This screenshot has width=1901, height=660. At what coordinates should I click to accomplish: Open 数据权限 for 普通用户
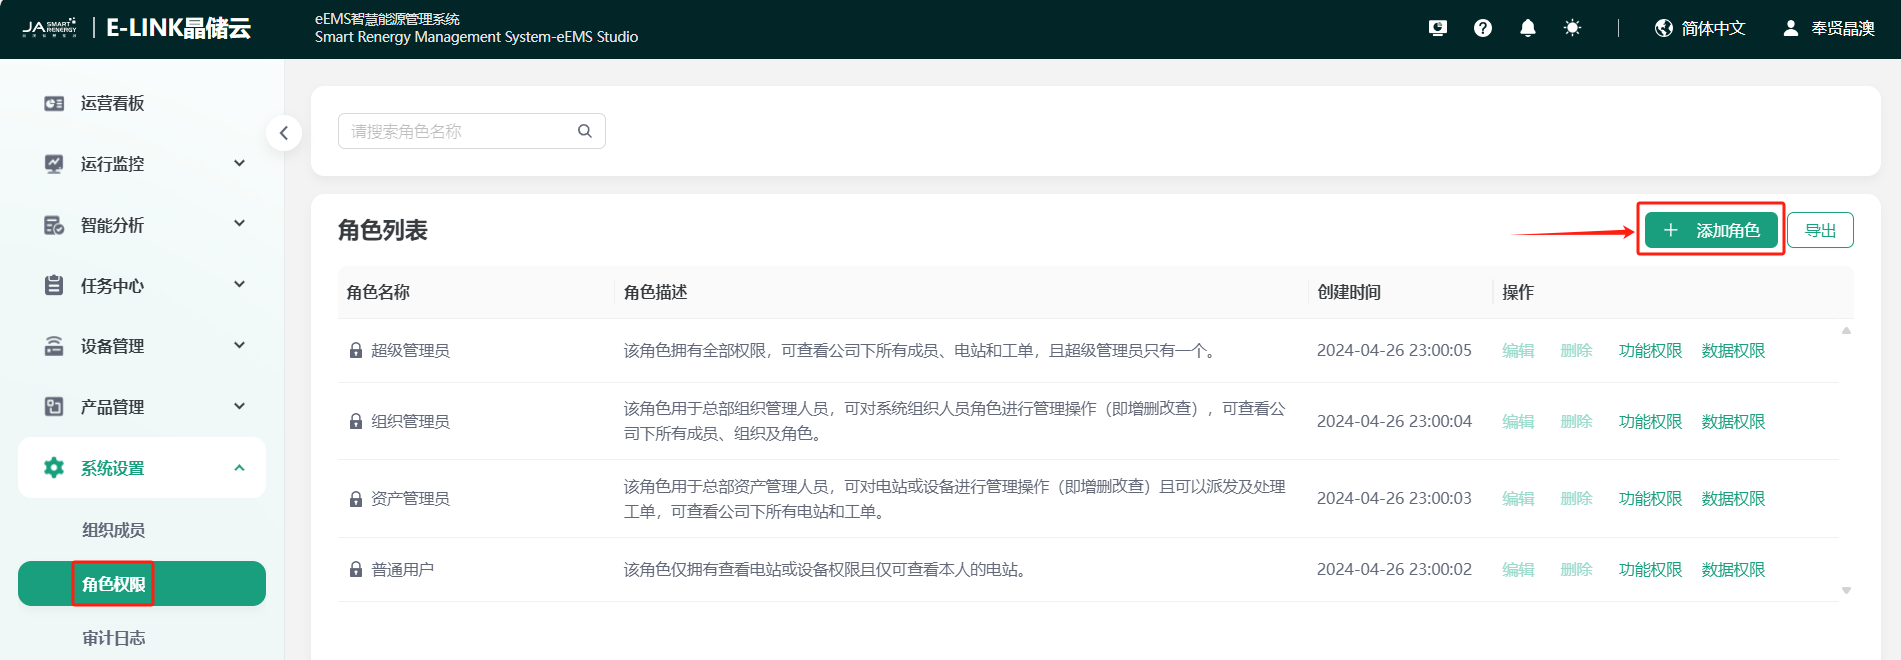pyautogui.click(x=1733, y=570)
